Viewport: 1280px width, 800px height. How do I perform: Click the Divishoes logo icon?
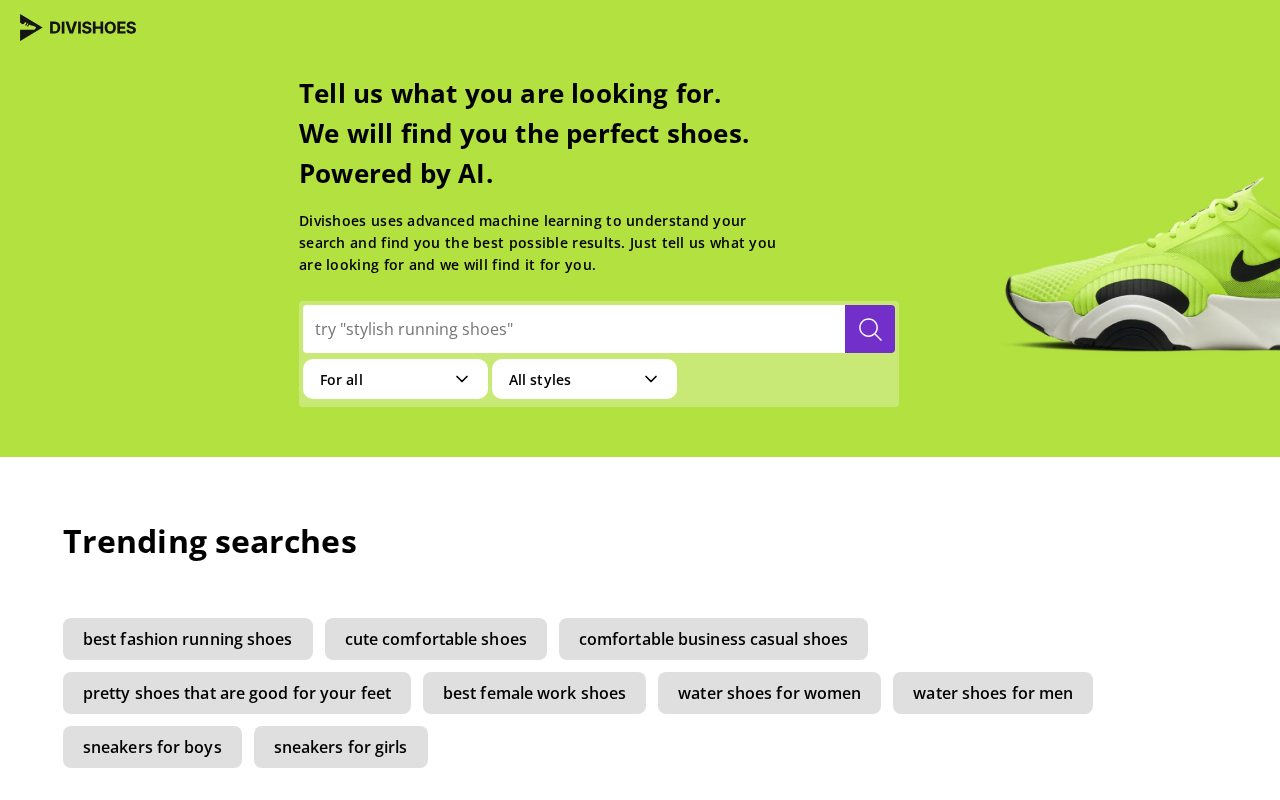pos(31,28)
